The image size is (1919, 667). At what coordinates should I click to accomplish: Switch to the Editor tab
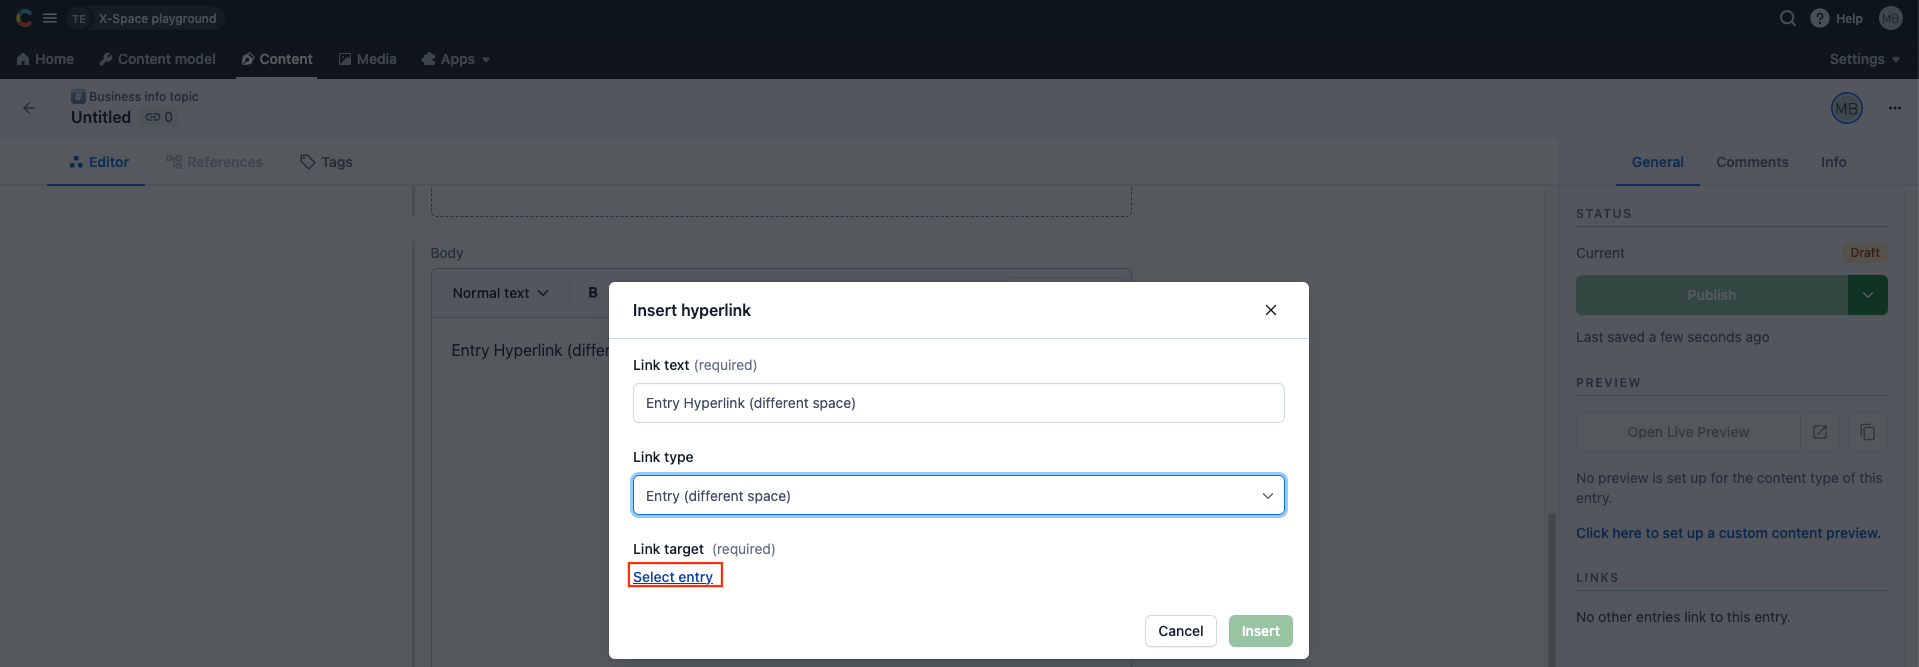99,162
